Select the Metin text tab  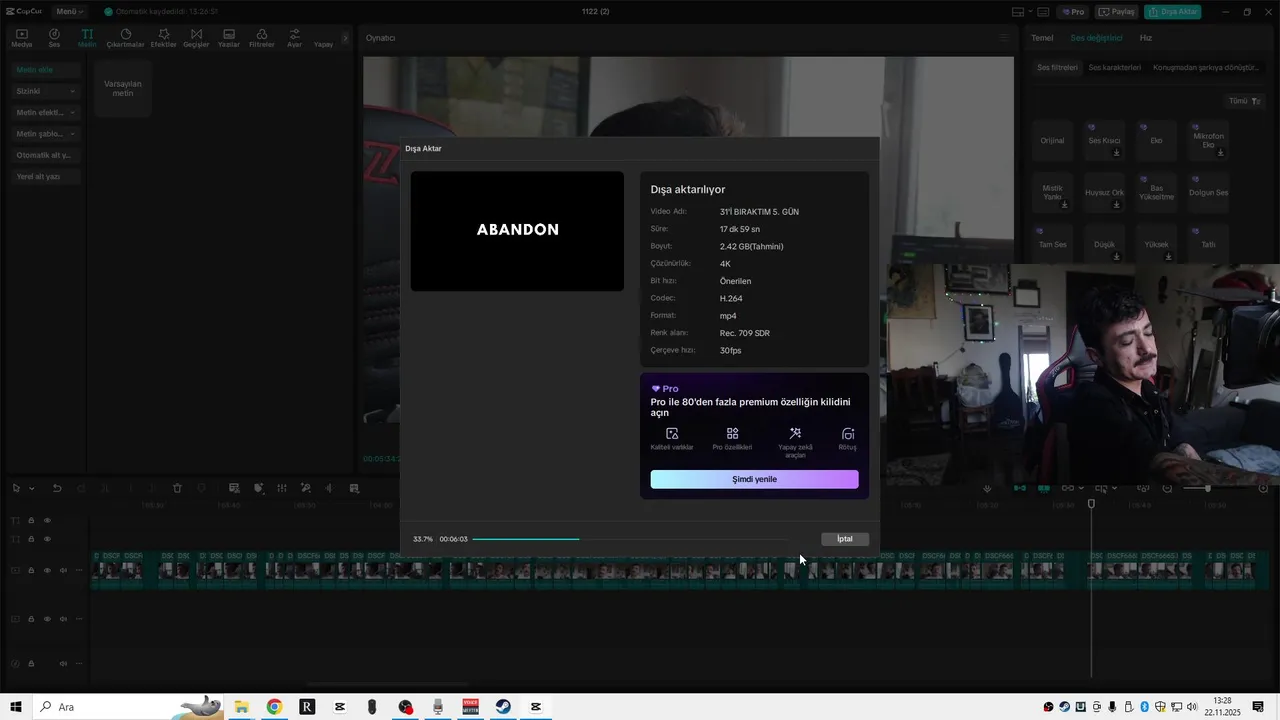coord(87,38)
